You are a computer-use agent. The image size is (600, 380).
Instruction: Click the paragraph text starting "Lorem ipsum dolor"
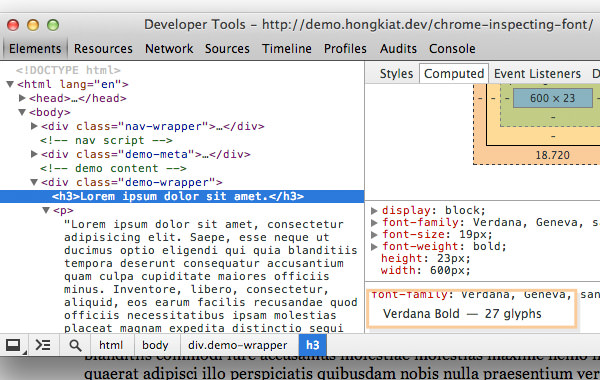[210, 276]
